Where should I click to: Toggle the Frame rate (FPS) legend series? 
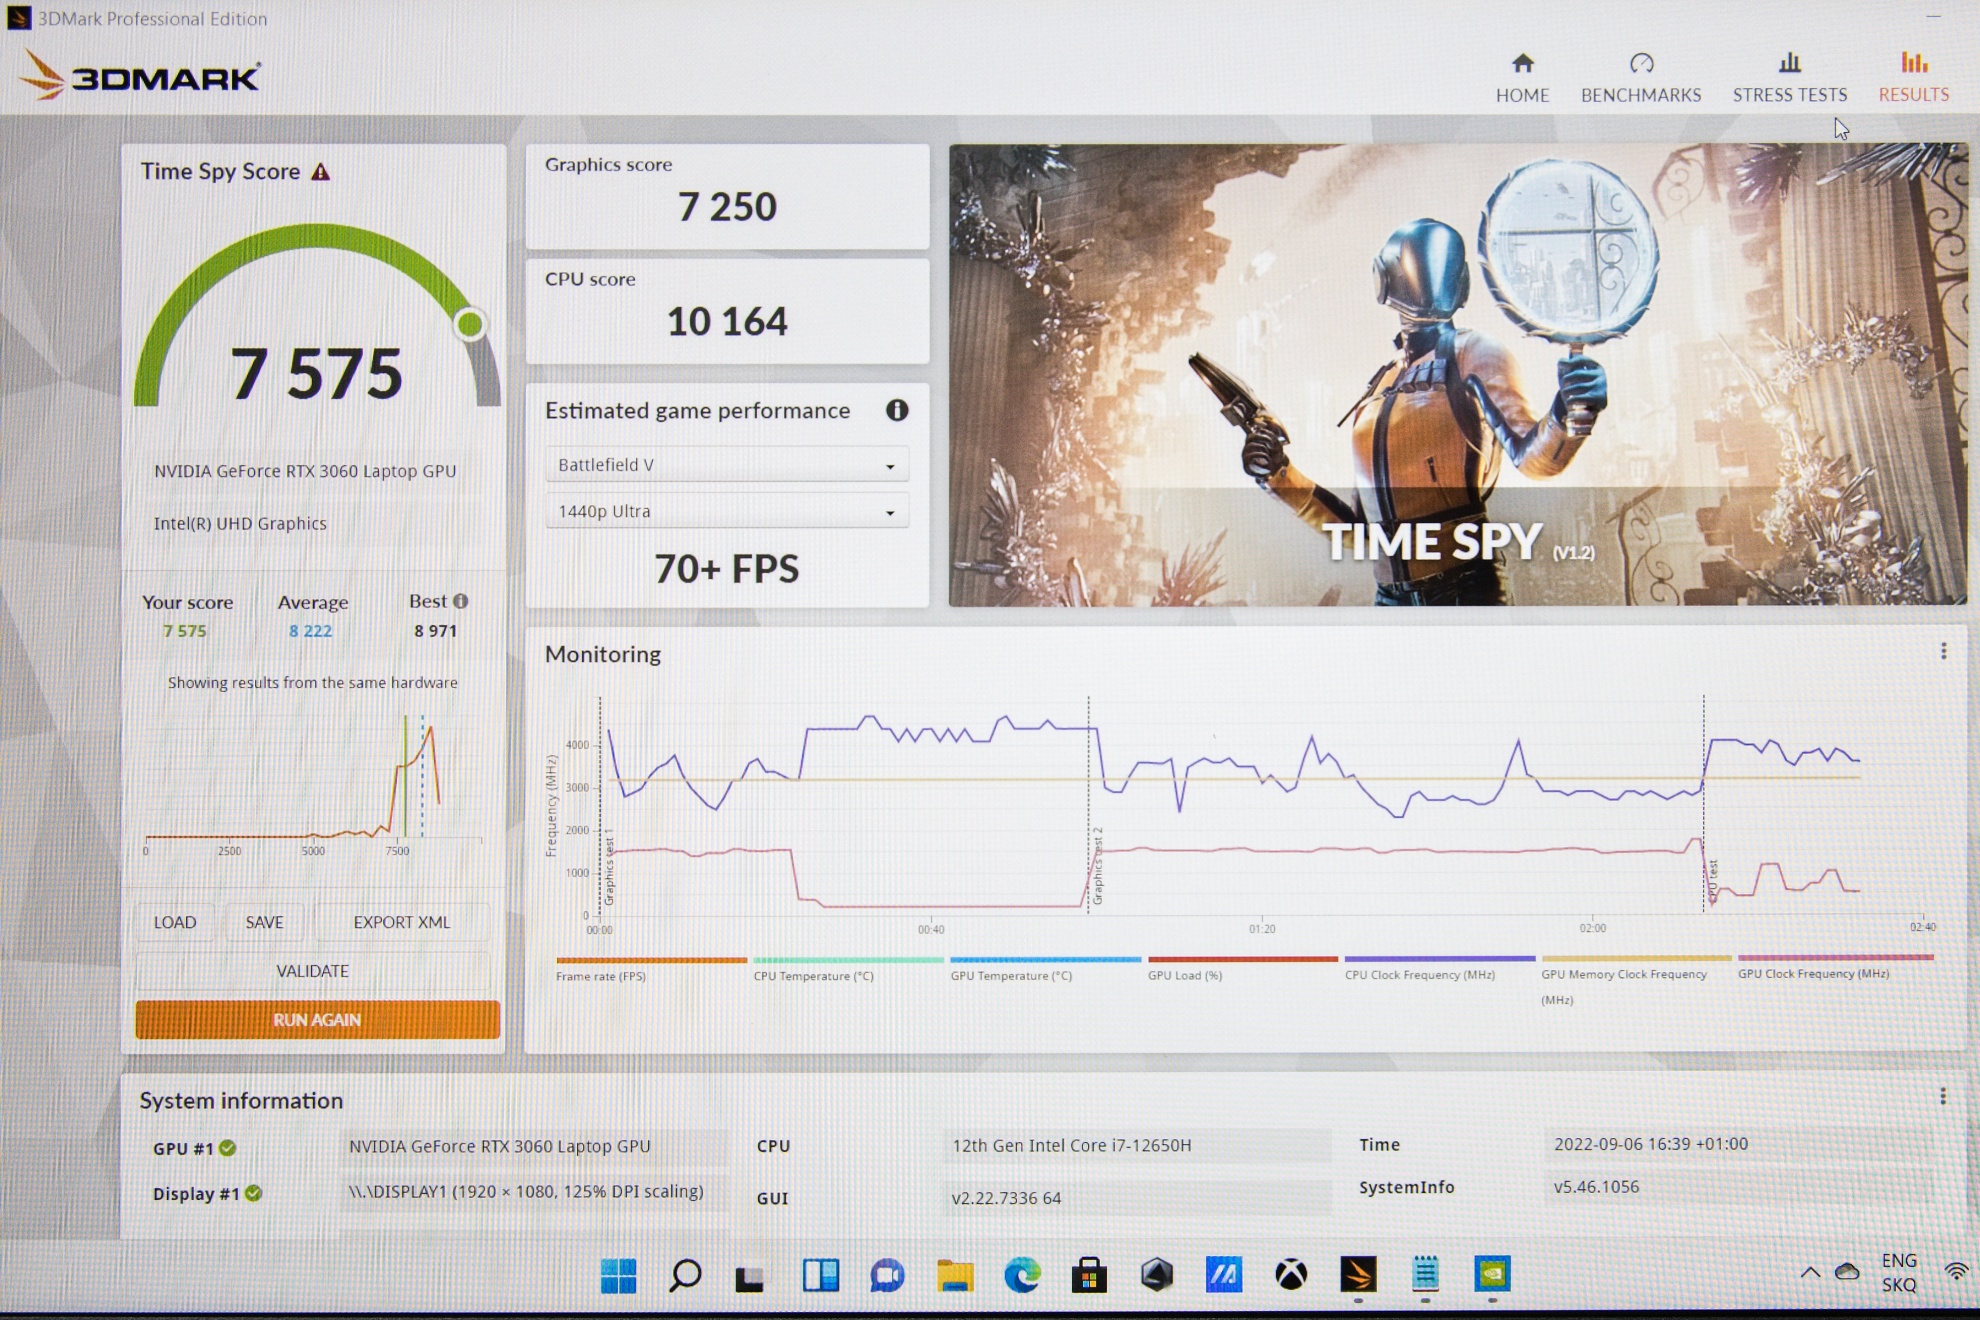tap(601, 976)
